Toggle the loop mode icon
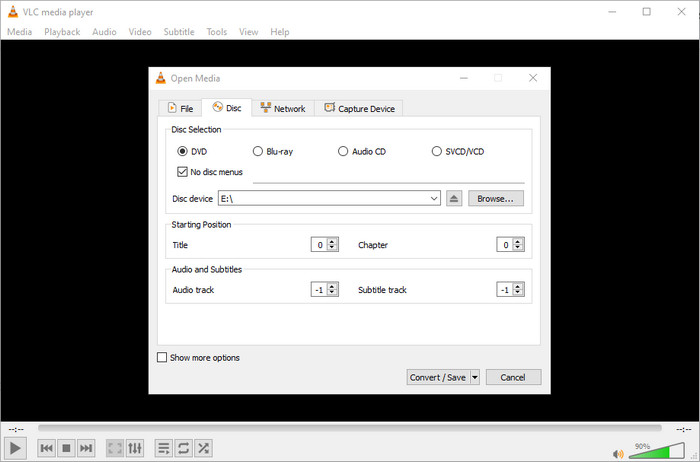Image resolution: width=700 pixels, height=462 pixels. pos(184,448)
